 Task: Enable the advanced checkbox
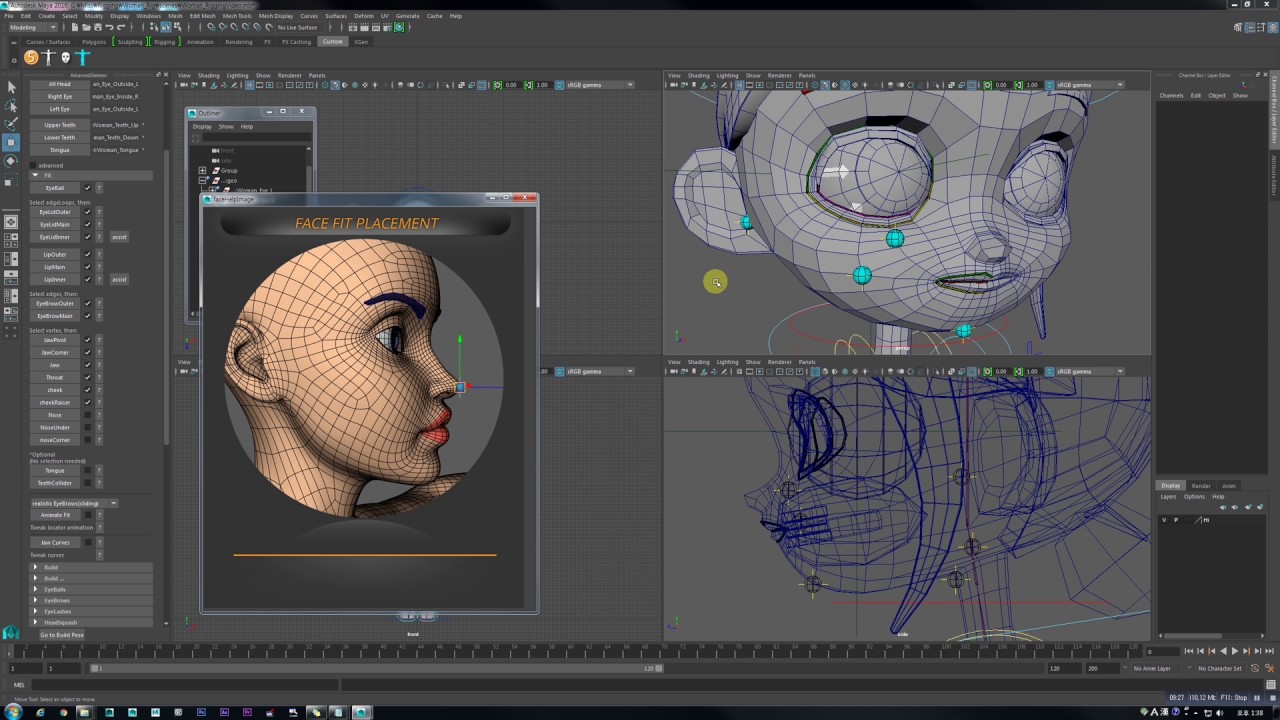(x=33, y=165)
